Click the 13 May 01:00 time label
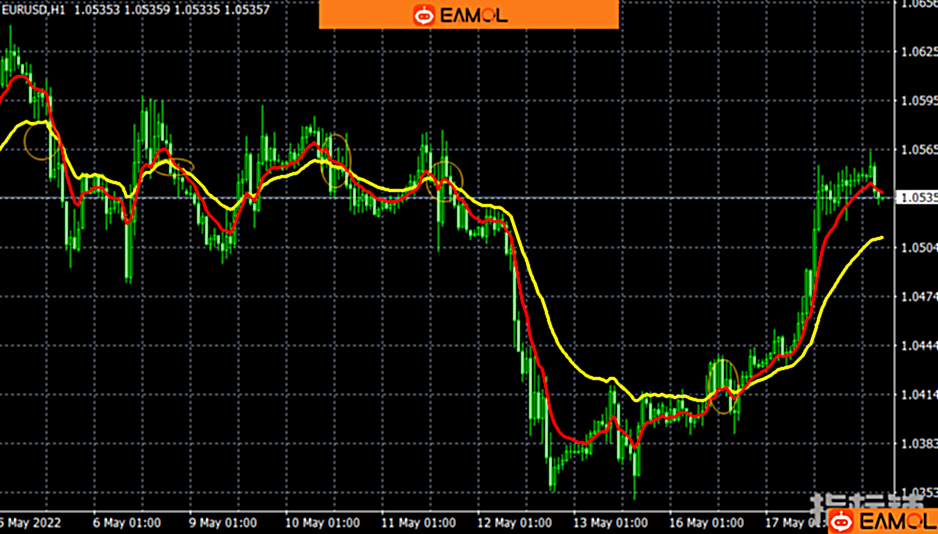Screen dimensions: 938x534 point(610,521)
